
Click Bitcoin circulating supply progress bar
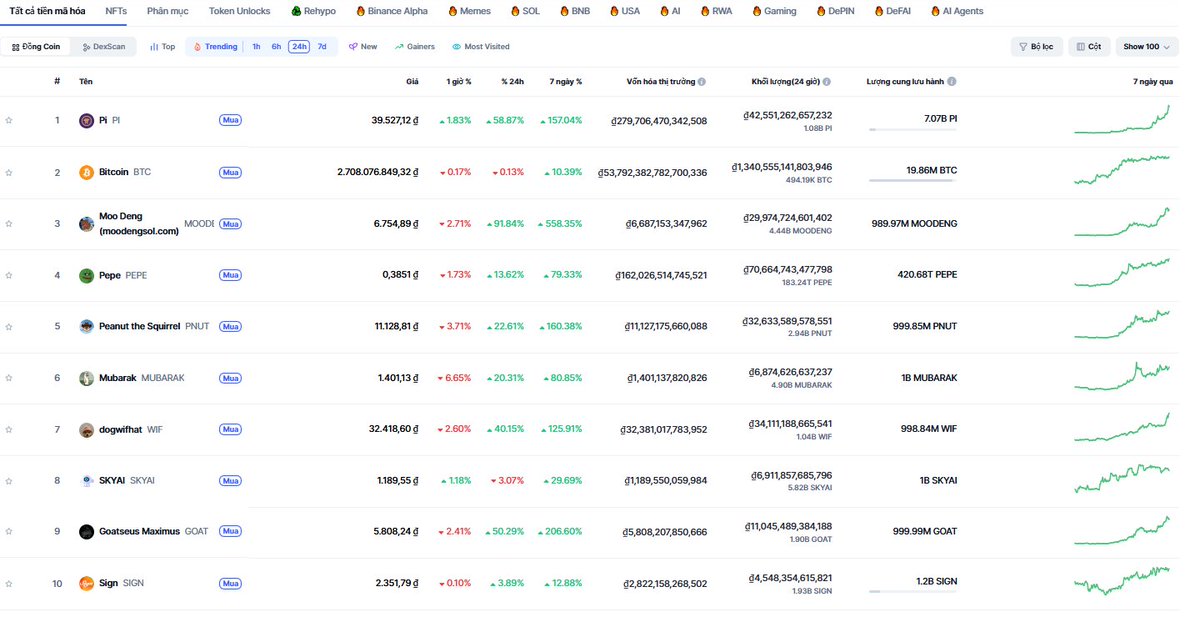point(913,181)
